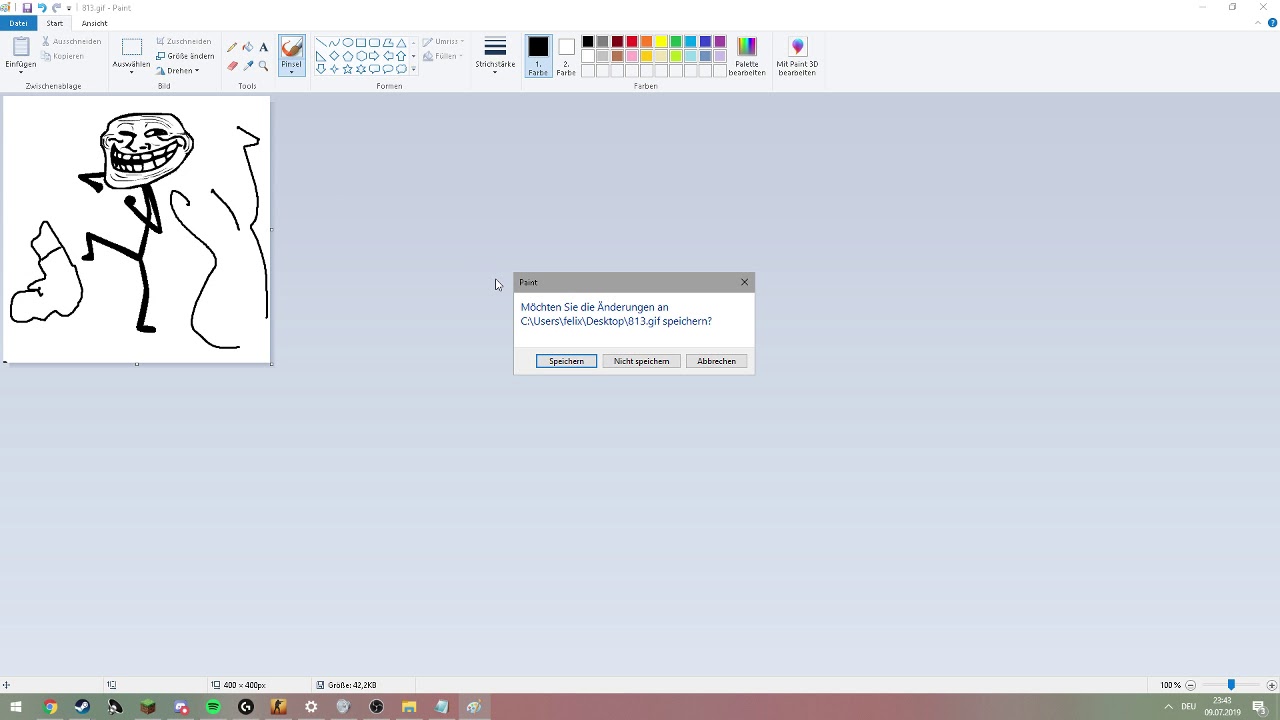Show hidden system tray icons

click(1168, 707)
